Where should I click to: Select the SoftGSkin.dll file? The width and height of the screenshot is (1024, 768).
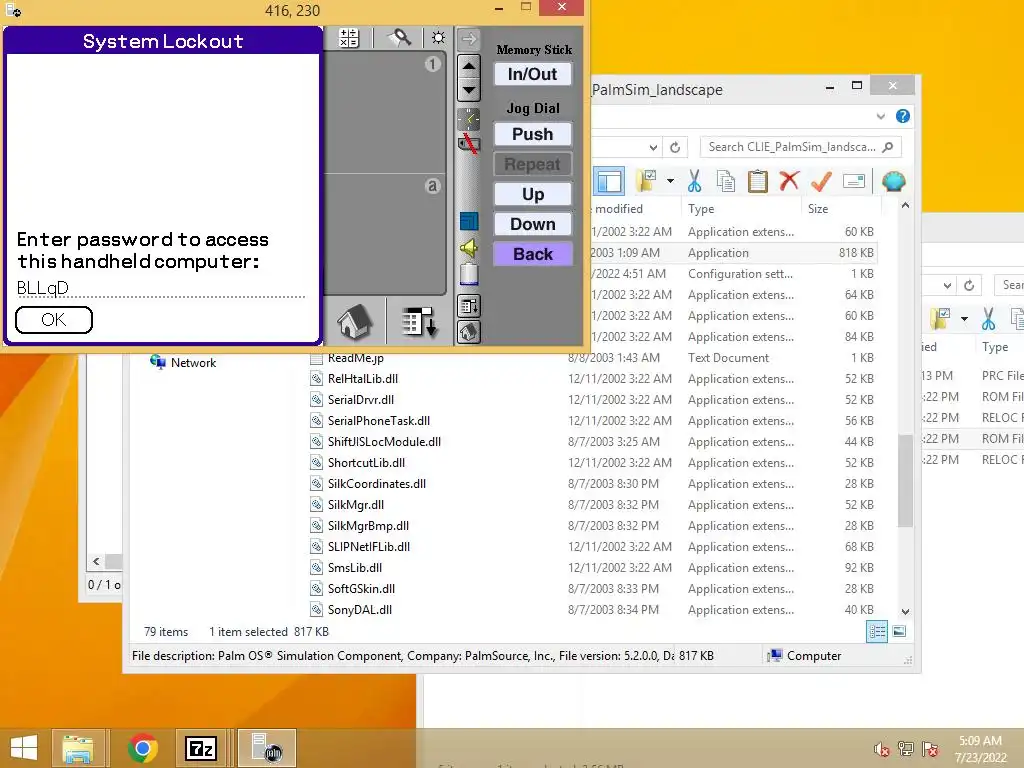pos(361,589)
